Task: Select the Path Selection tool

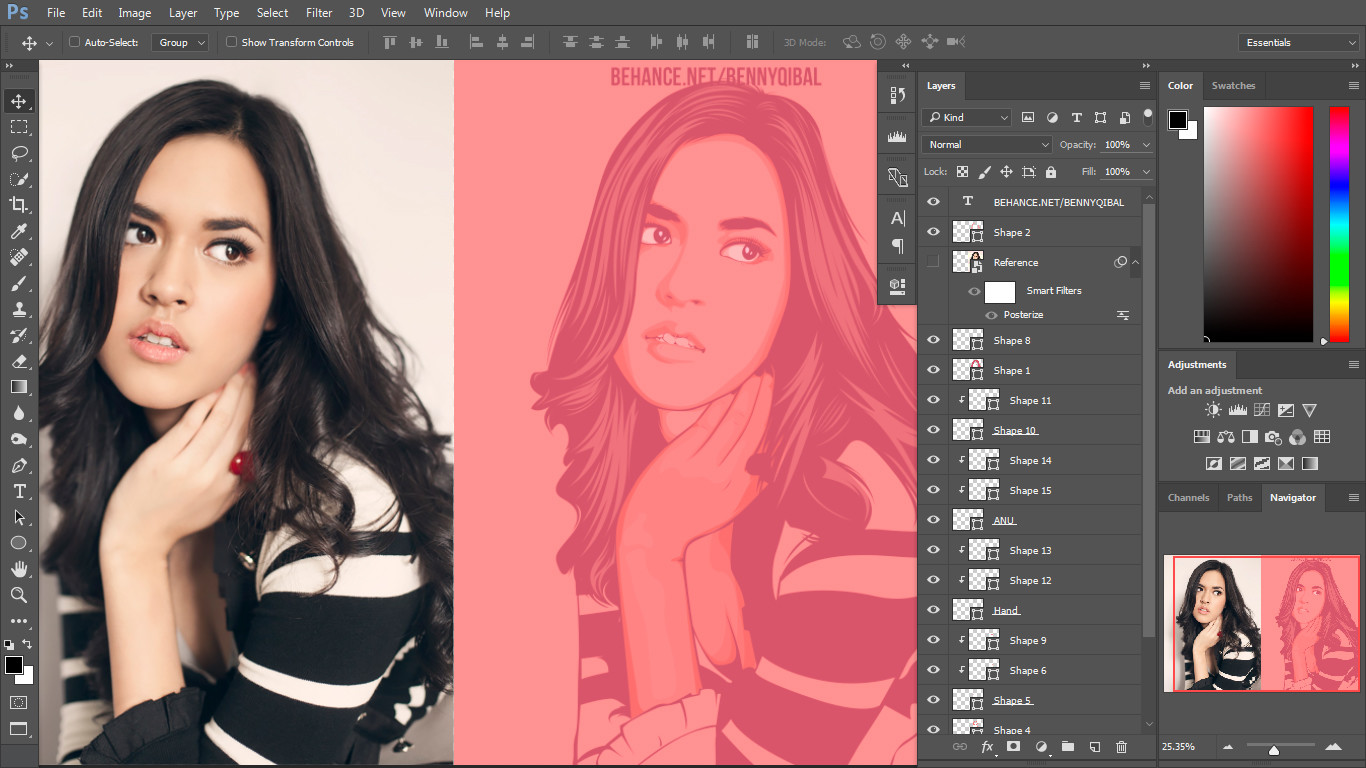Action: (19, 517)
